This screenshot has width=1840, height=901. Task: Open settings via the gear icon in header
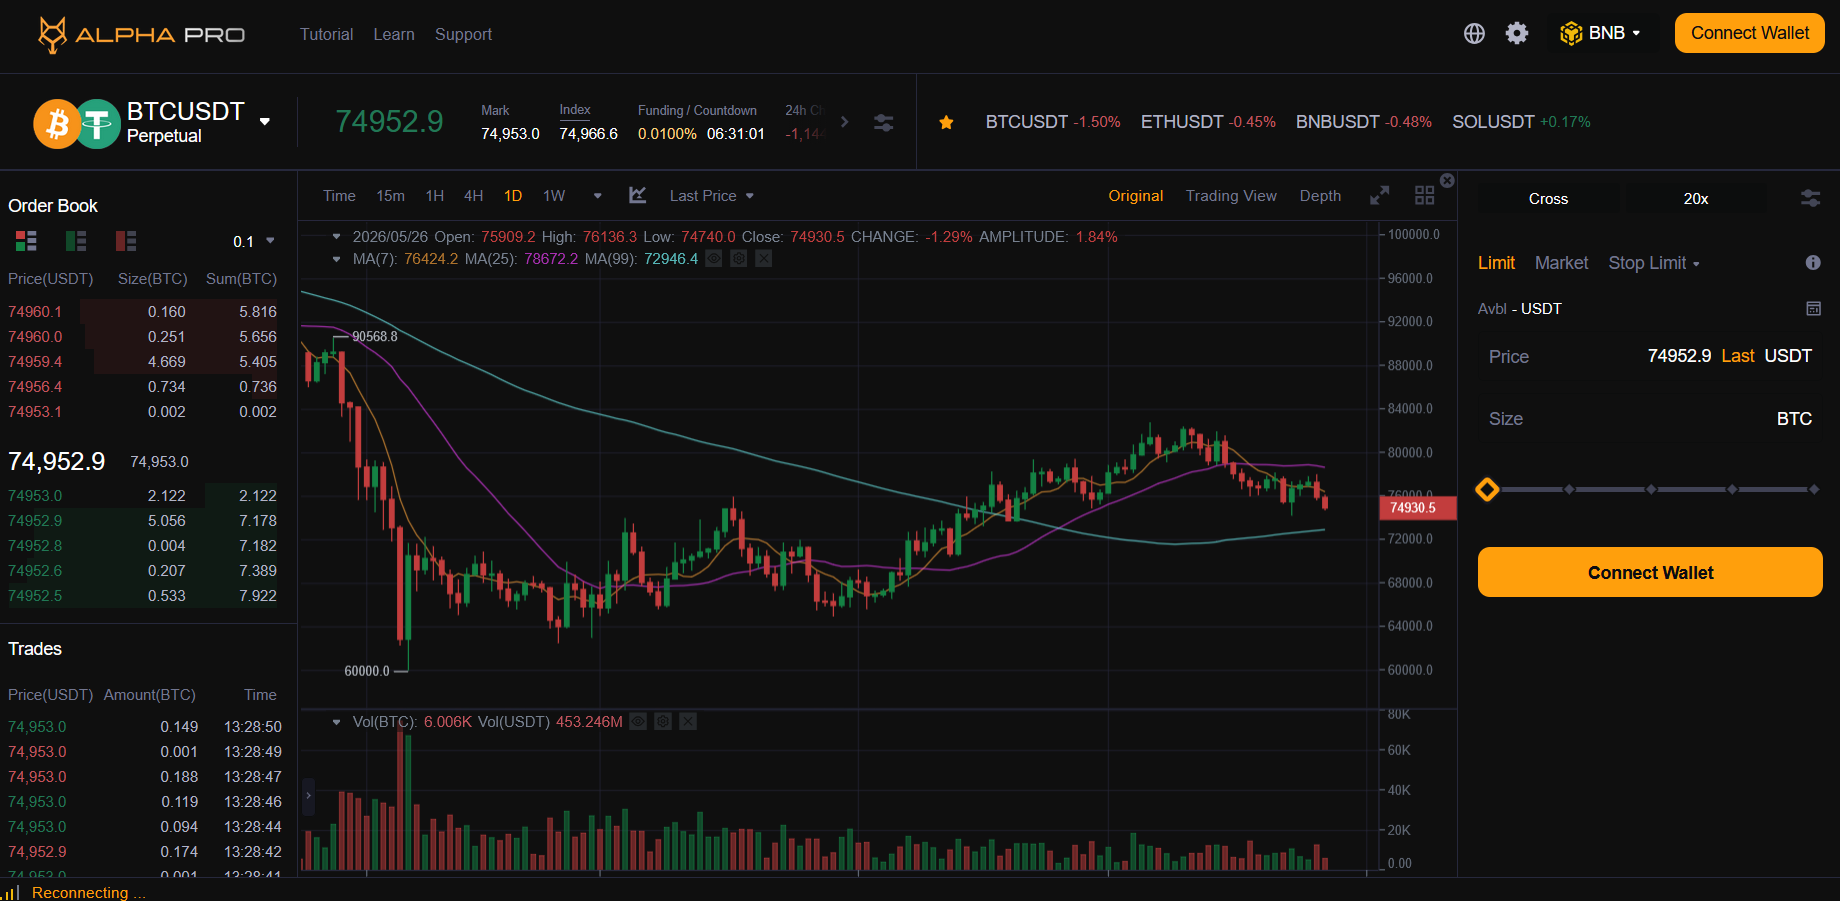[1517, 33]
